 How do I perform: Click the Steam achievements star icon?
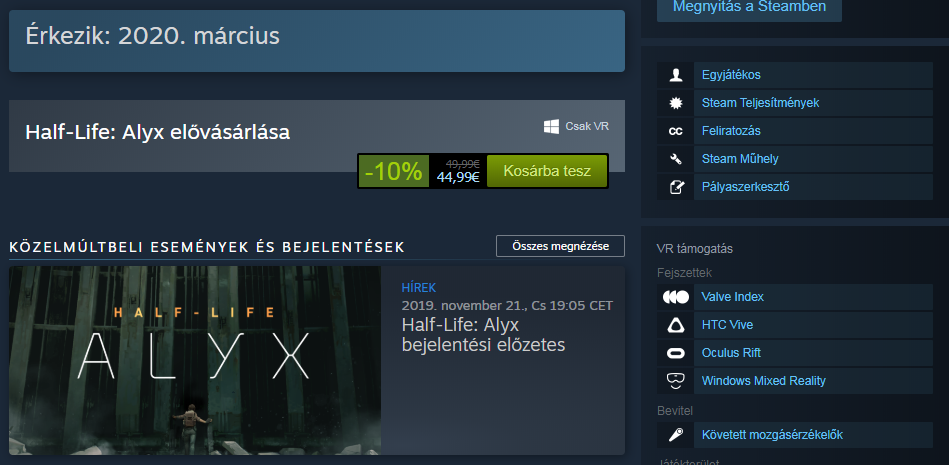[676, 103]
